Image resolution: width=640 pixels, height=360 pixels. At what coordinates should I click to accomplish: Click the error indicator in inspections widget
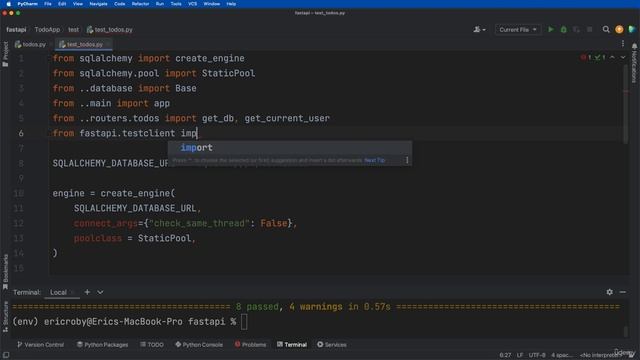click(586, 58)
